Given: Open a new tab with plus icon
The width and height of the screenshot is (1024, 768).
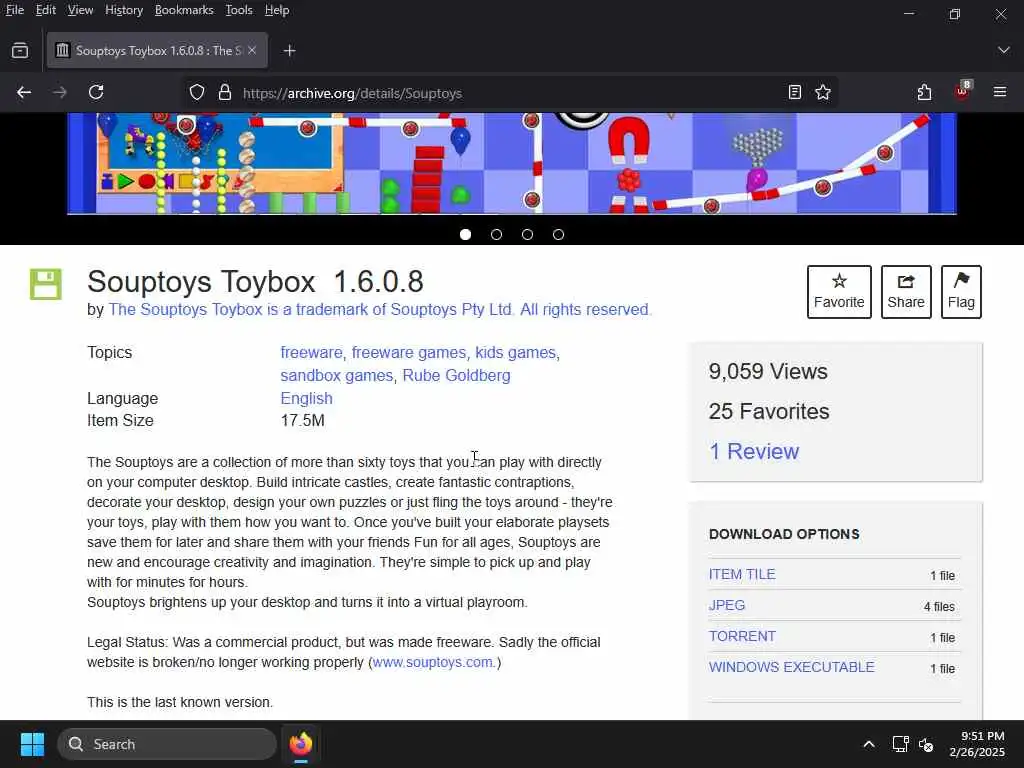Looking at the screenshot, I should (x=289, y=50).
